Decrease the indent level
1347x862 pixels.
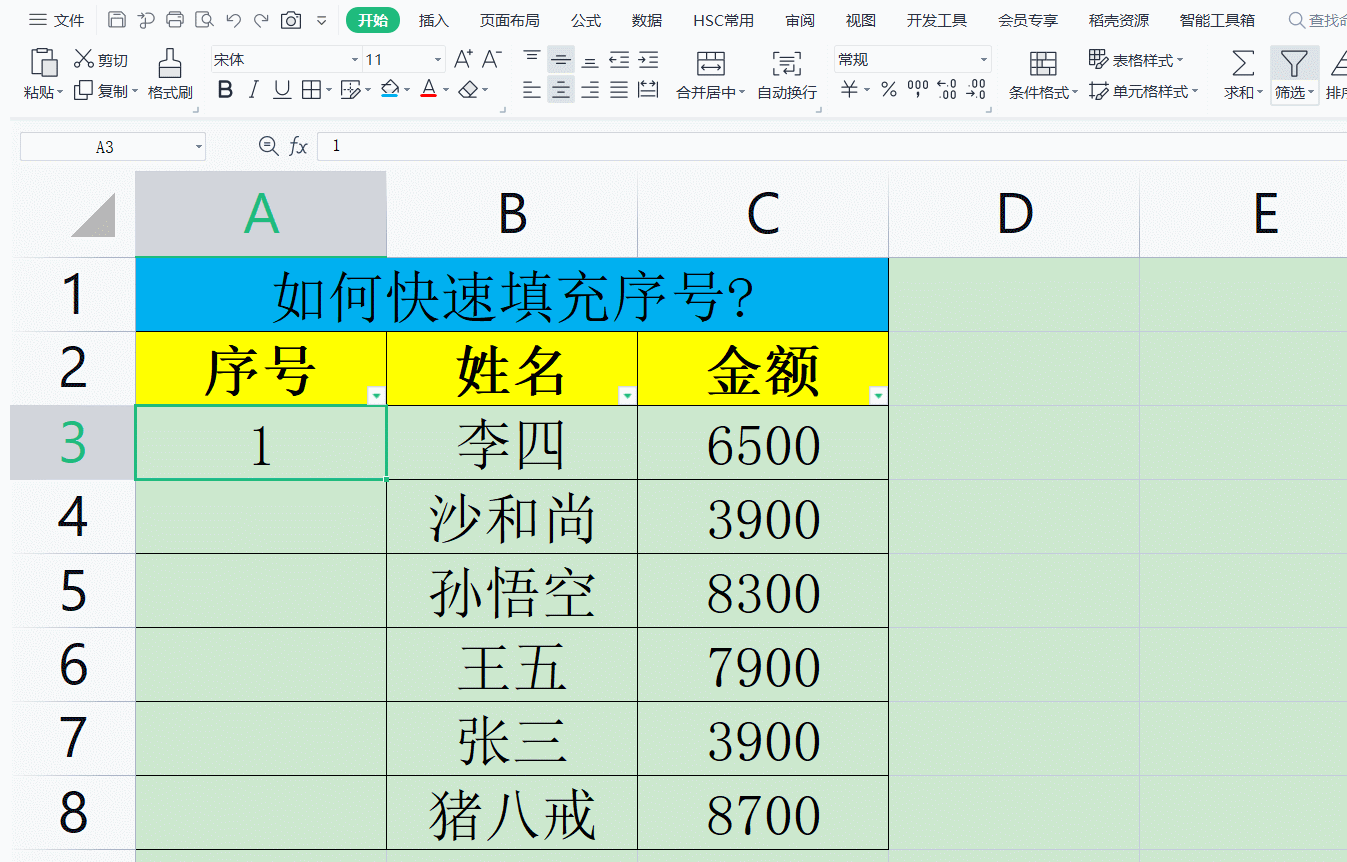[619, 60]
